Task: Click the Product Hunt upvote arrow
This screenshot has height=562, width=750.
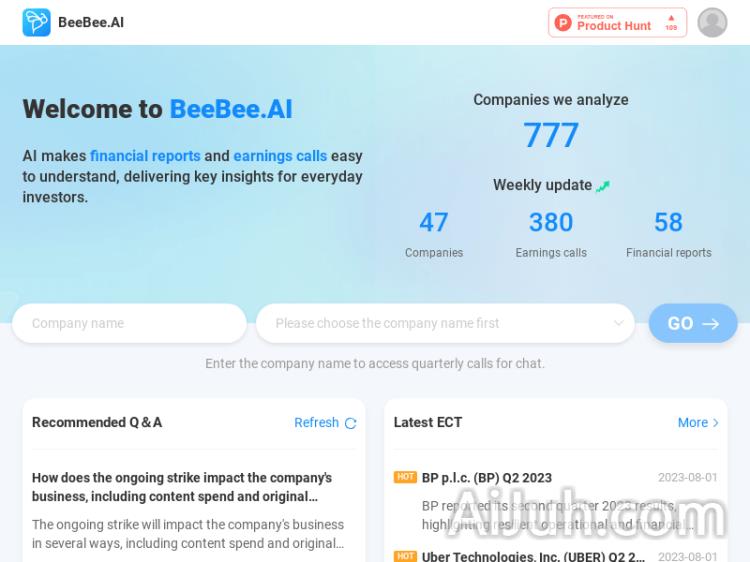Action: [671, 20]
